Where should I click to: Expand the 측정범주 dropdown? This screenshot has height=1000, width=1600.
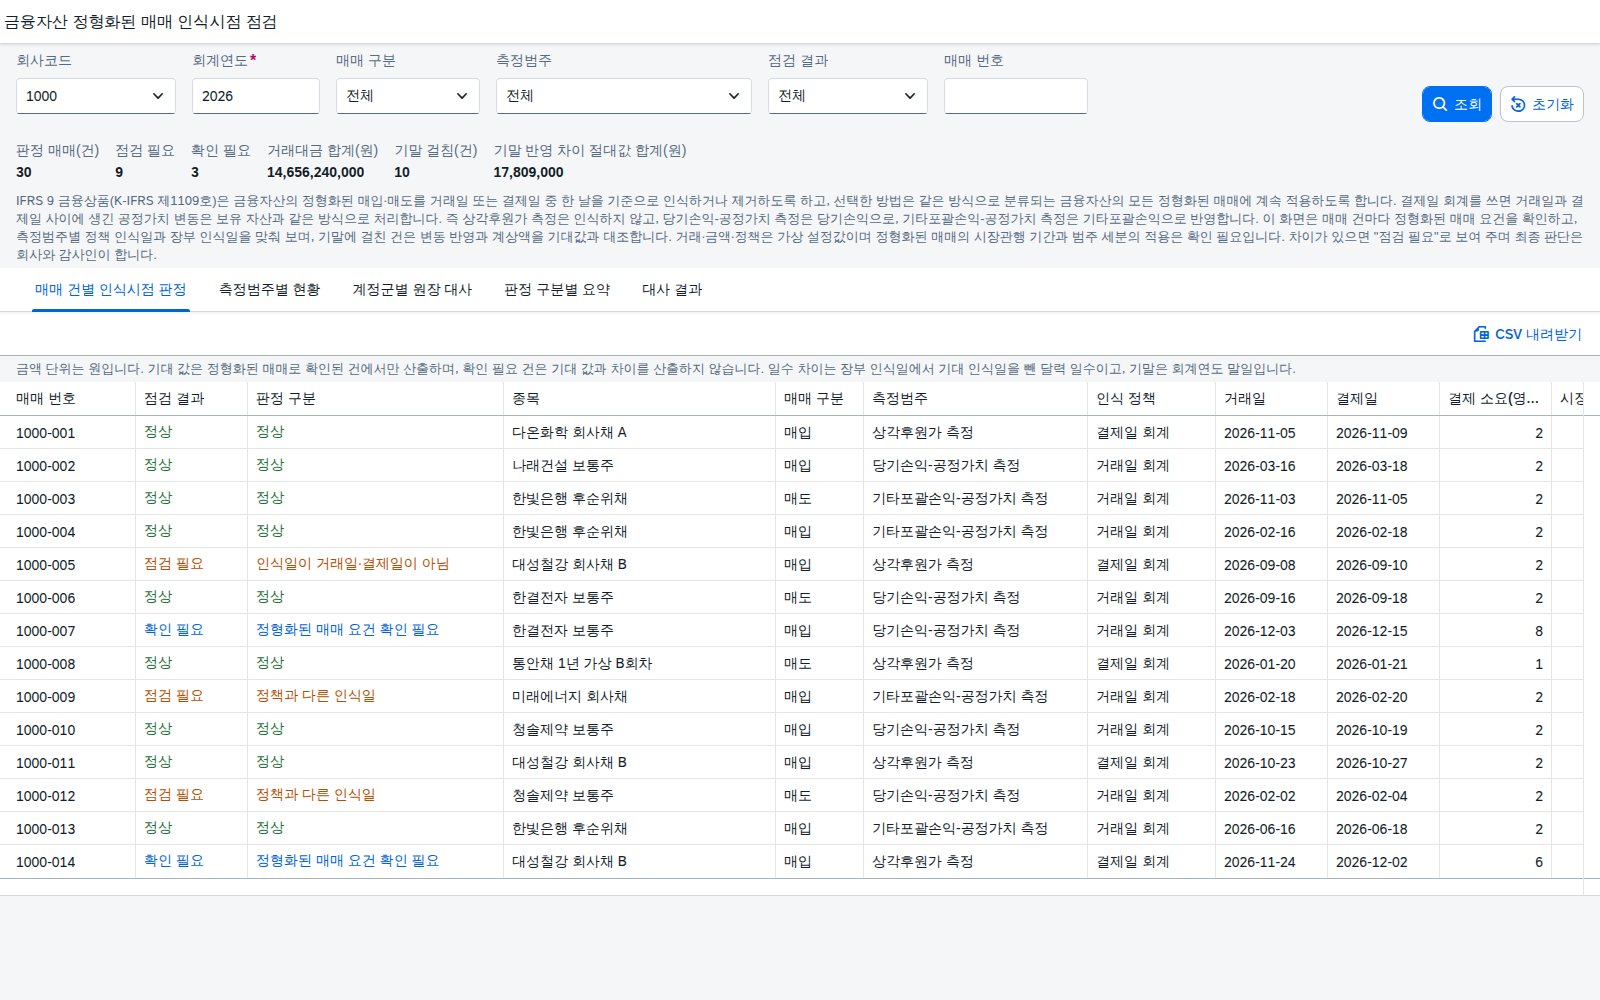pyautogui.click(x=624, y=96)
